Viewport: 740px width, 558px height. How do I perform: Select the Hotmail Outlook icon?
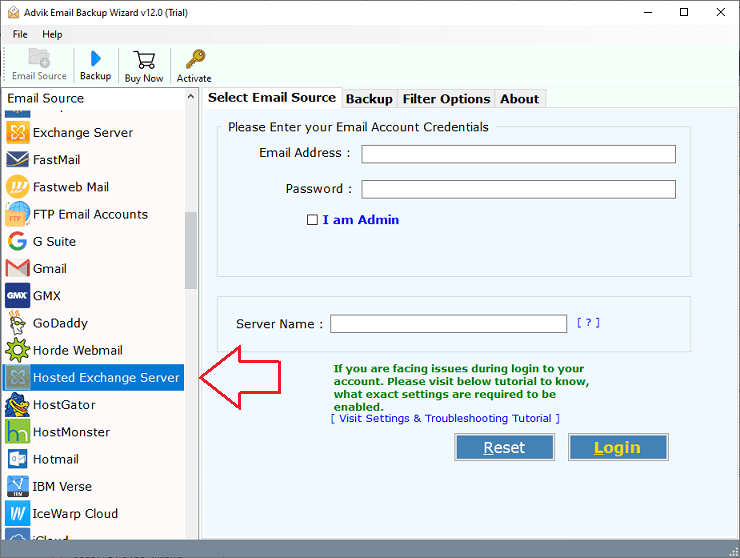click(18, 459)
